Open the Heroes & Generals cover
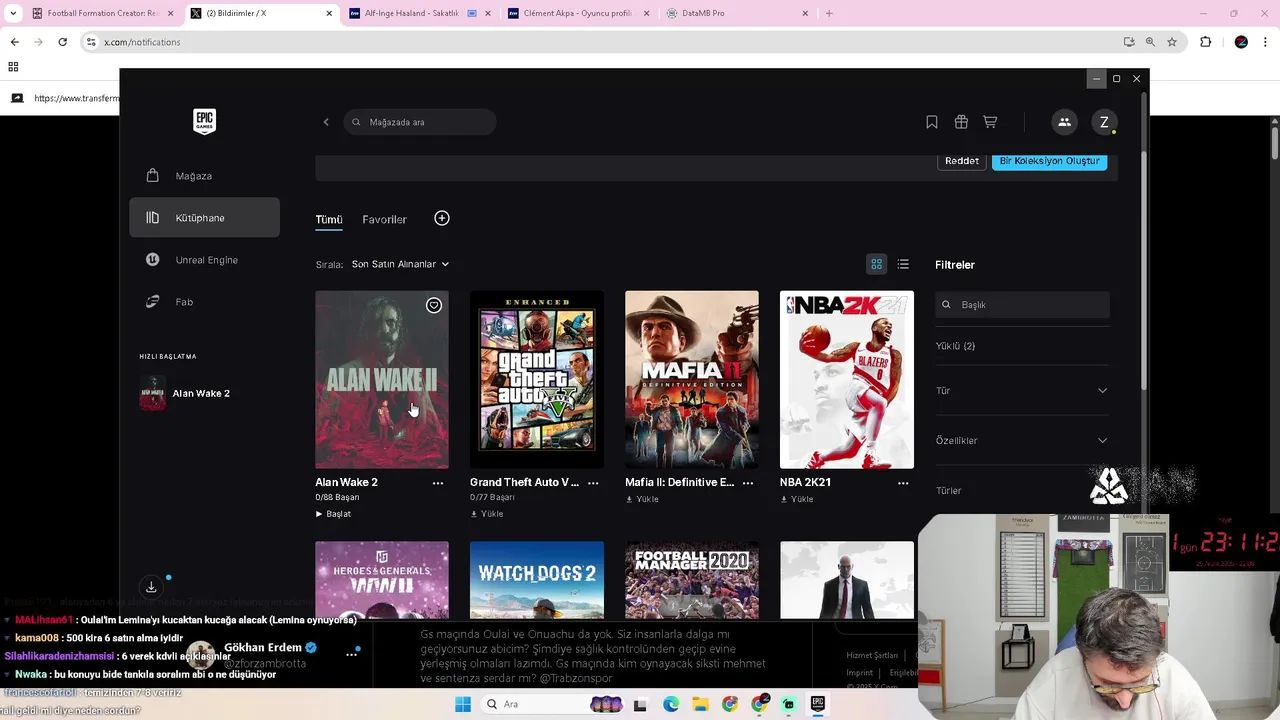 coord(382,580)
